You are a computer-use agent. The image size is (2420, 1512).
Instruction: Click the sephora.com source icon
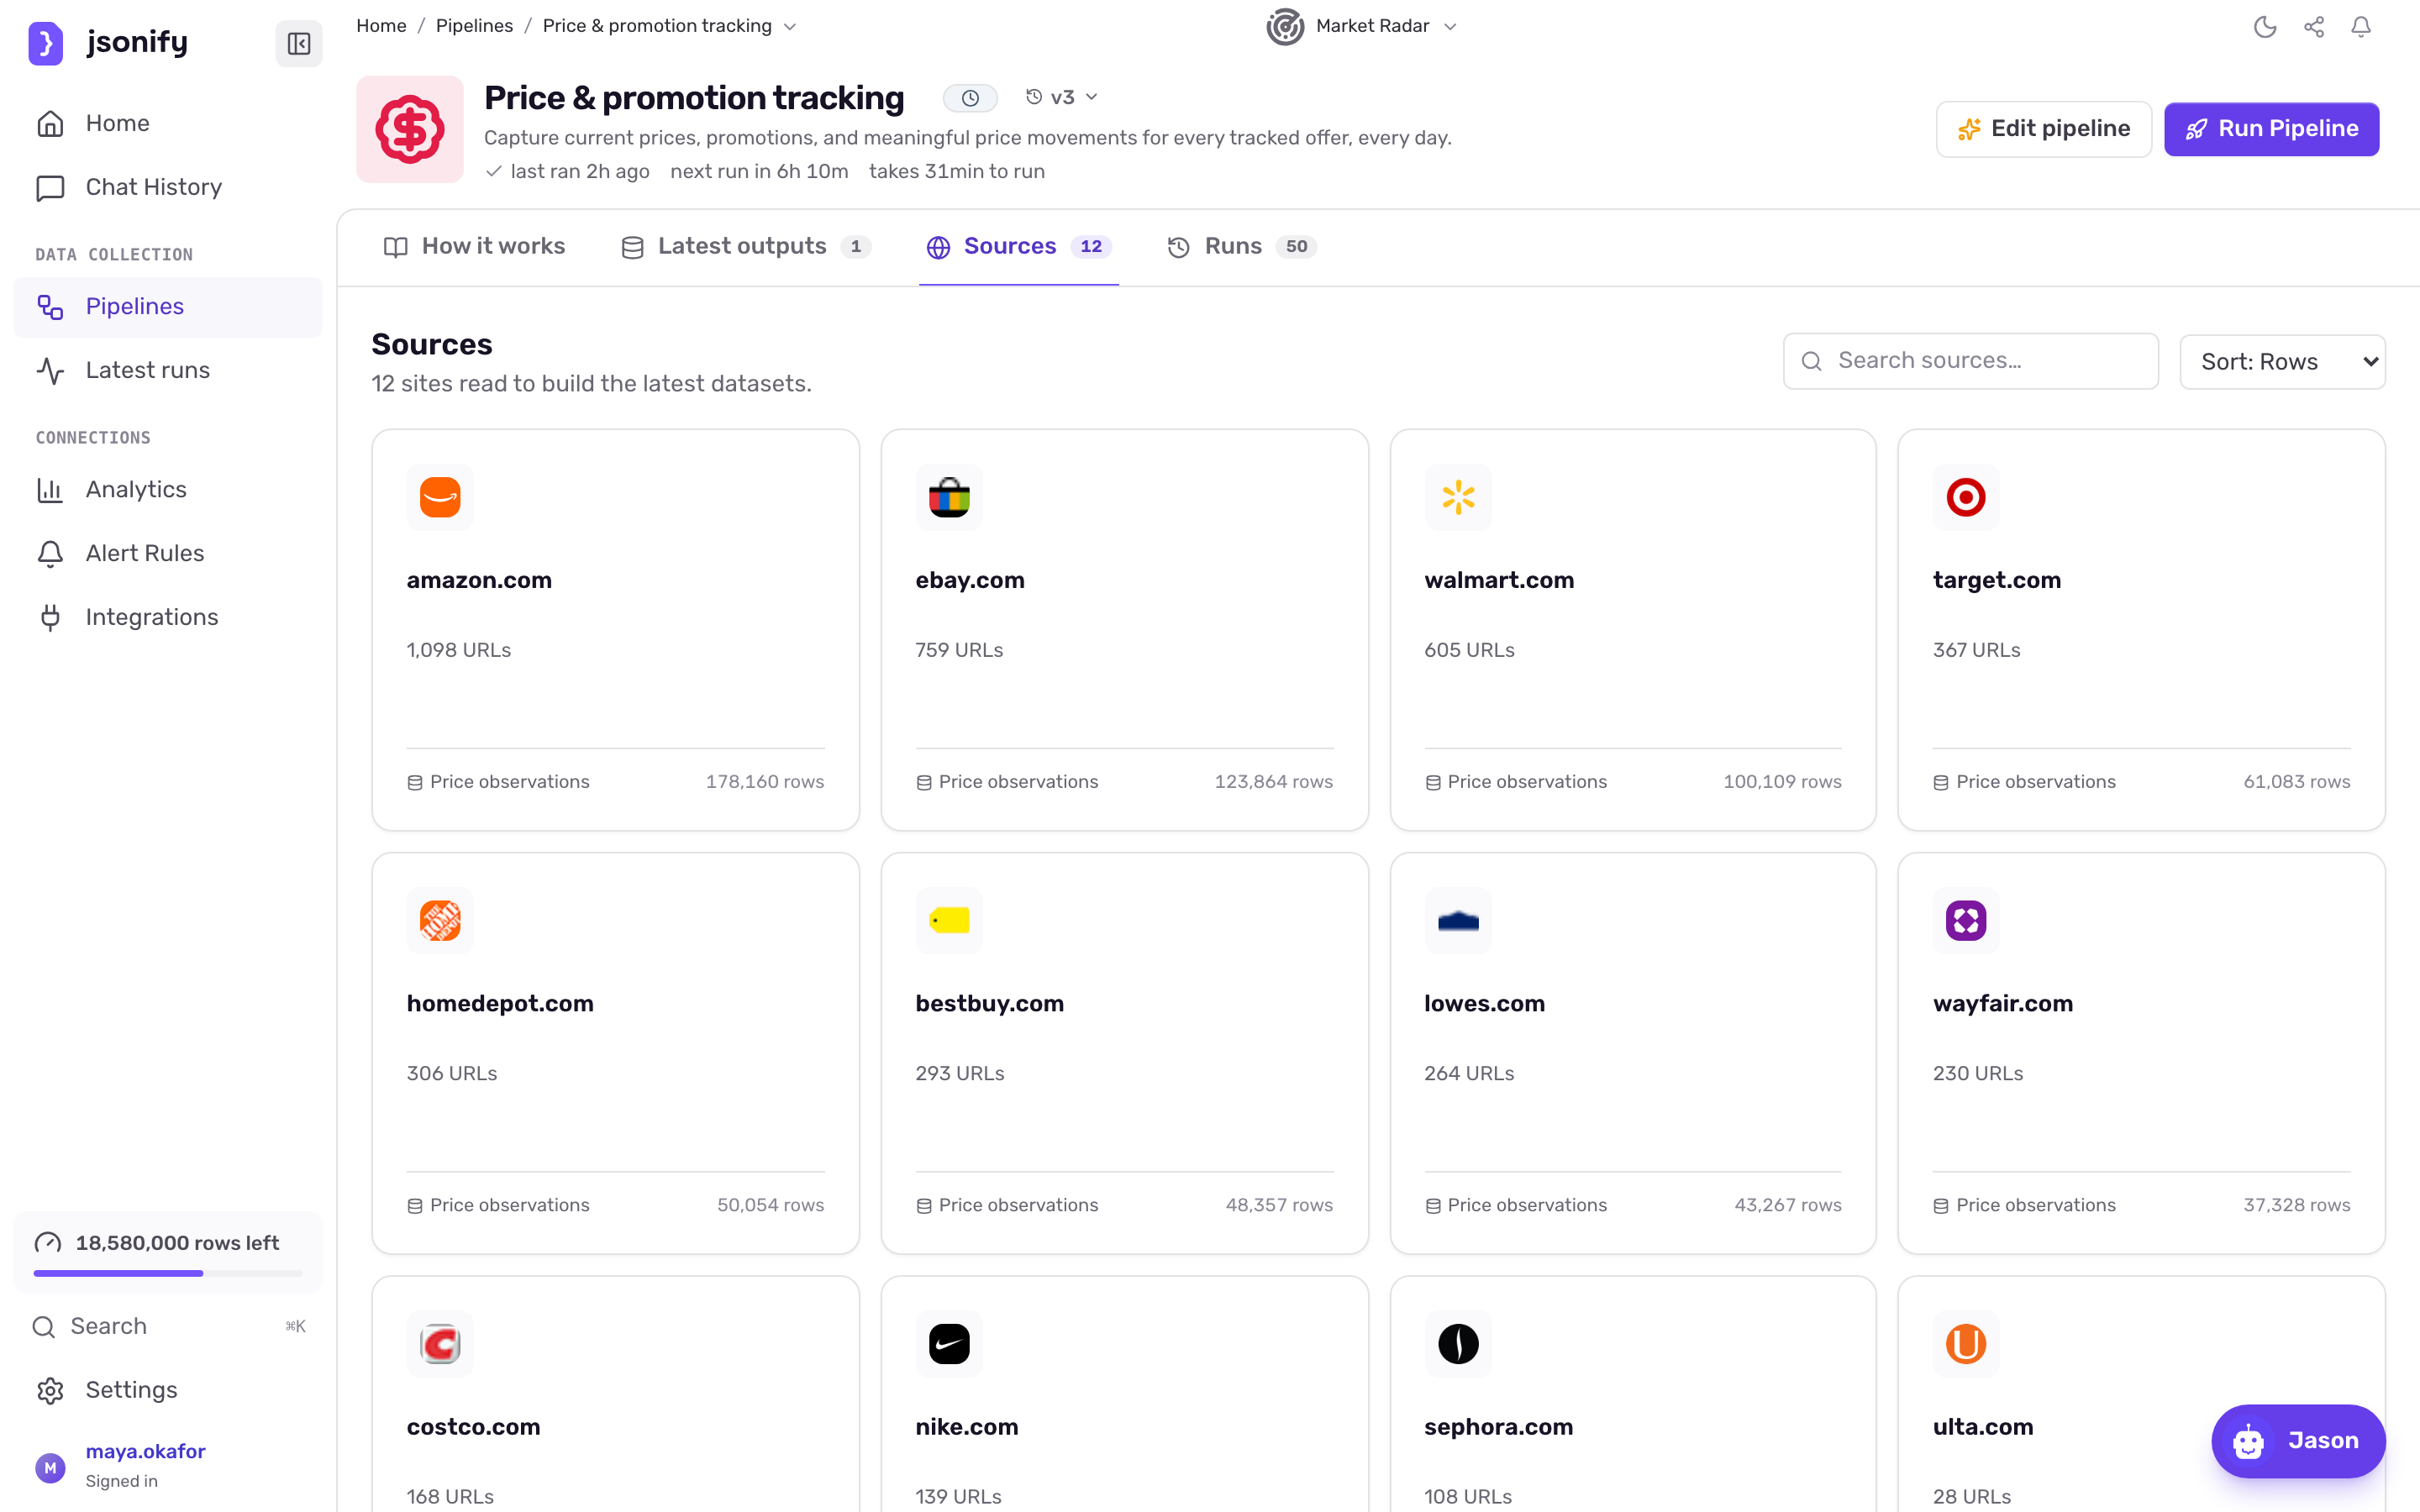(x=1458, y=1343)
